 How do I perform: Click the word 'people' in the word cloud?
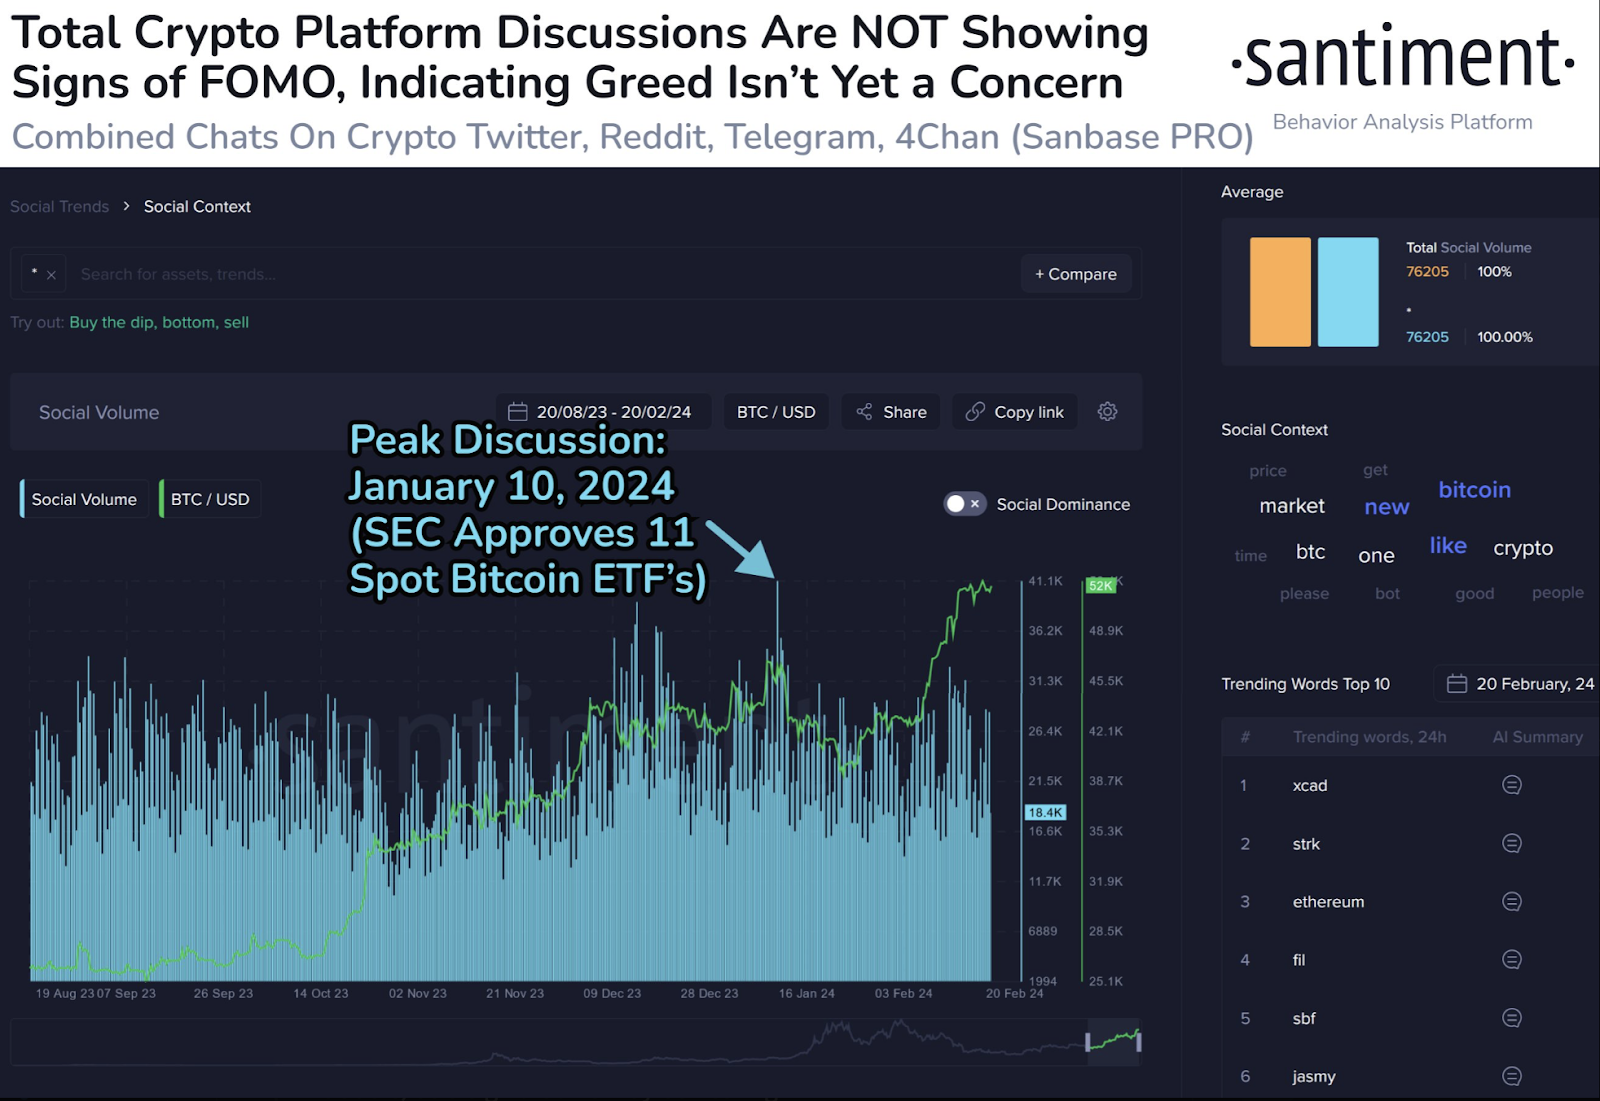(1558, 592)
